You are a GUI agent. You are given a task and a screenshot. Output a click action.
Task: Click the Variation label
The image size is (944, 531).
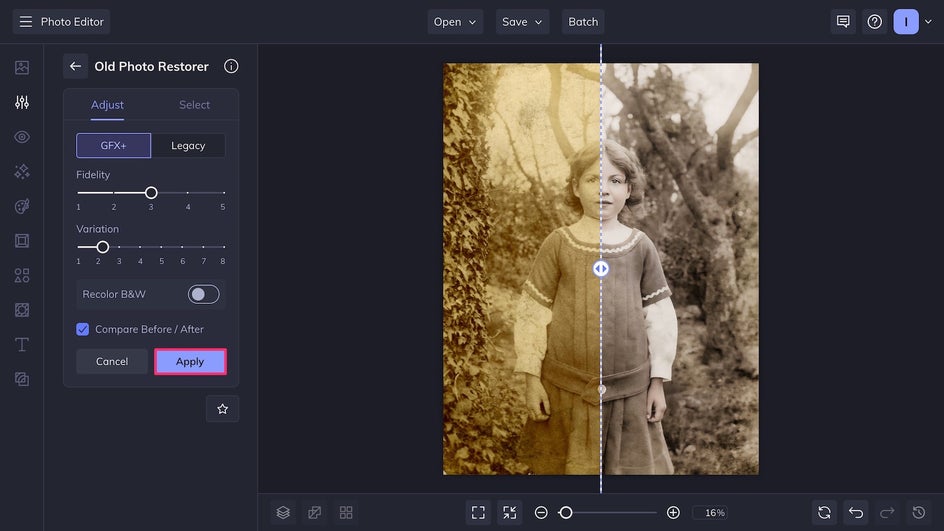[98, 229]
